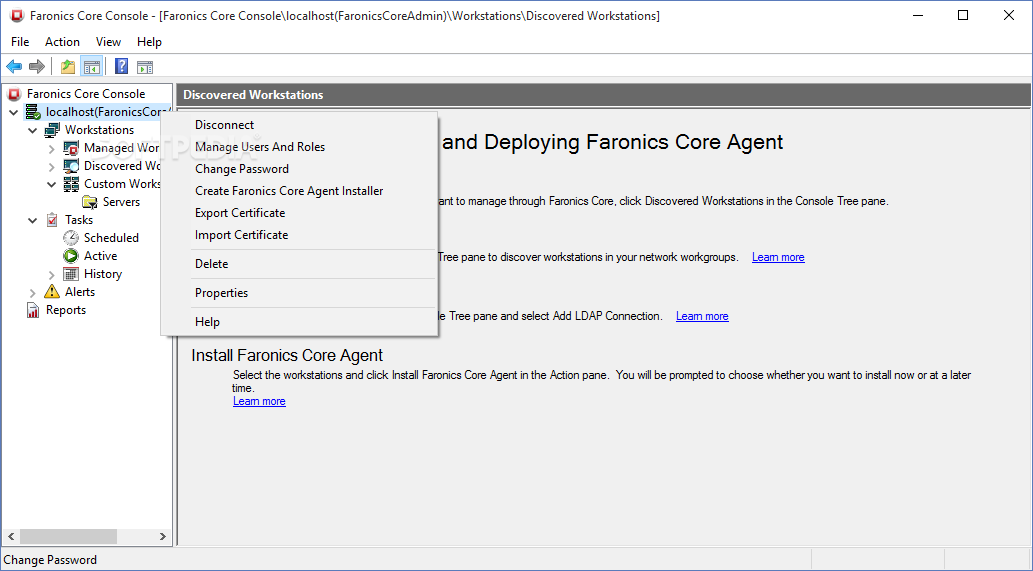Open the View menu
This screenshot has width=1033, height=571.
tap(108, 41)
